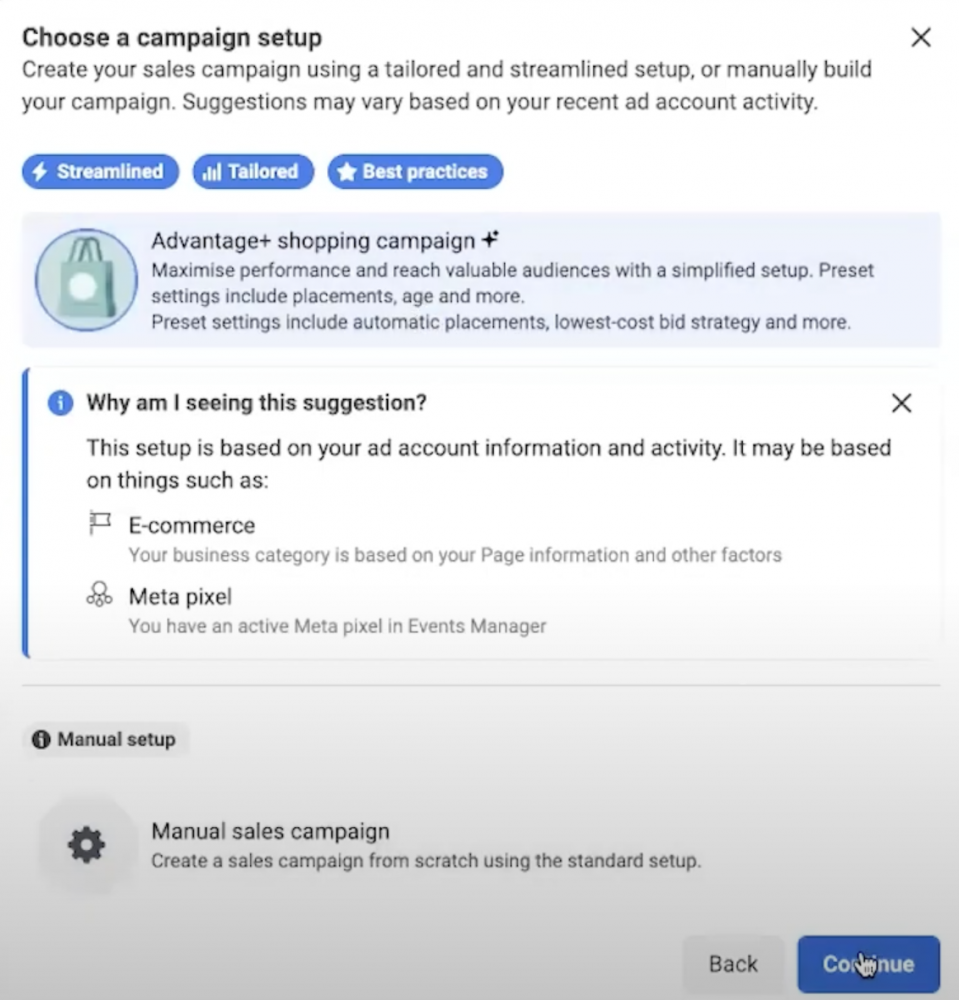Click the E-commerce flag icon
The image size is (959, 1000).
[x=100, y=524]
